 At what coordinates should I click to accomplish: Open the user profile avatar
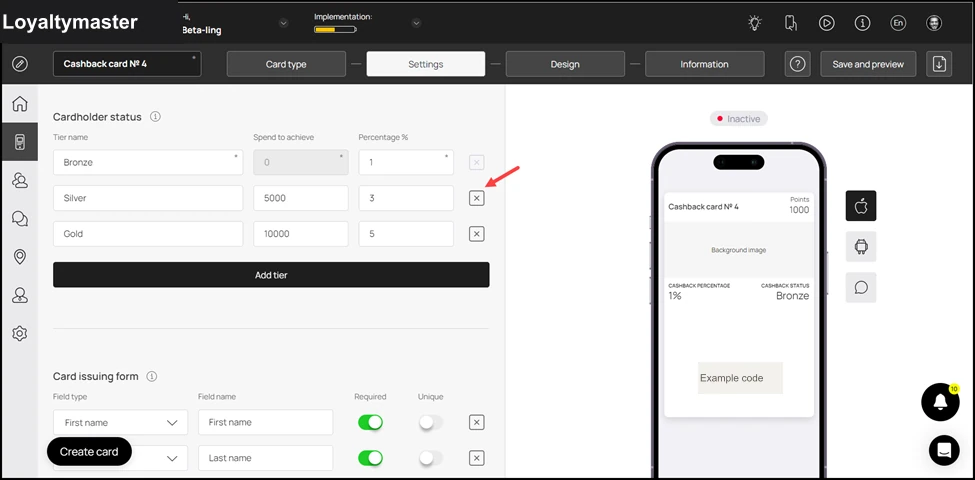point(934,24)
